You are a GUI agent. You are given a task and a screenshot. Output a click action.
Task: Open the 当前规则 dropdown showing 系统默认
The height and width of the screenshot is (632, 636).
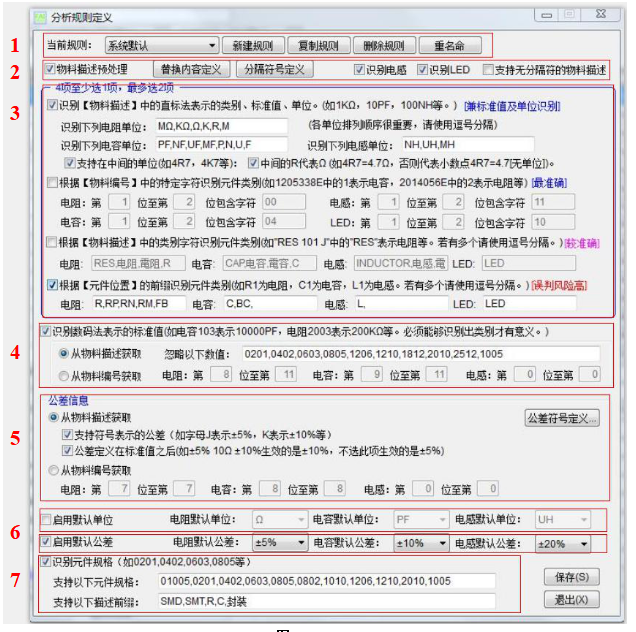tap(161, 46)
